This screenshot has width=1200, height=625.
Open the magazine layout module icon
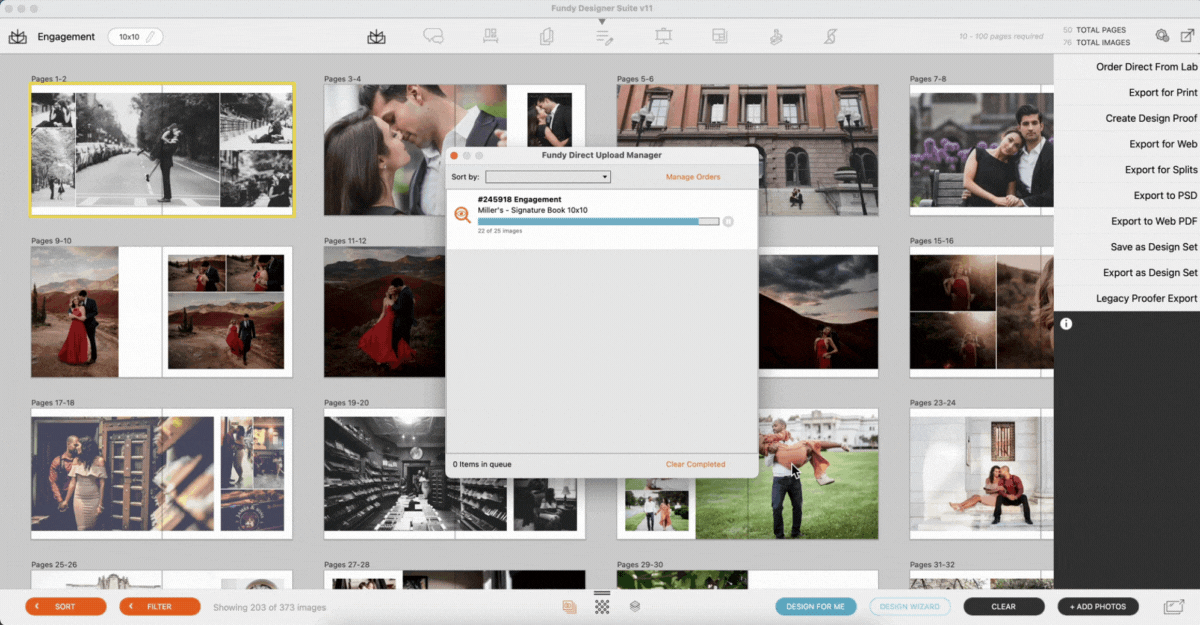coord(719,37)
